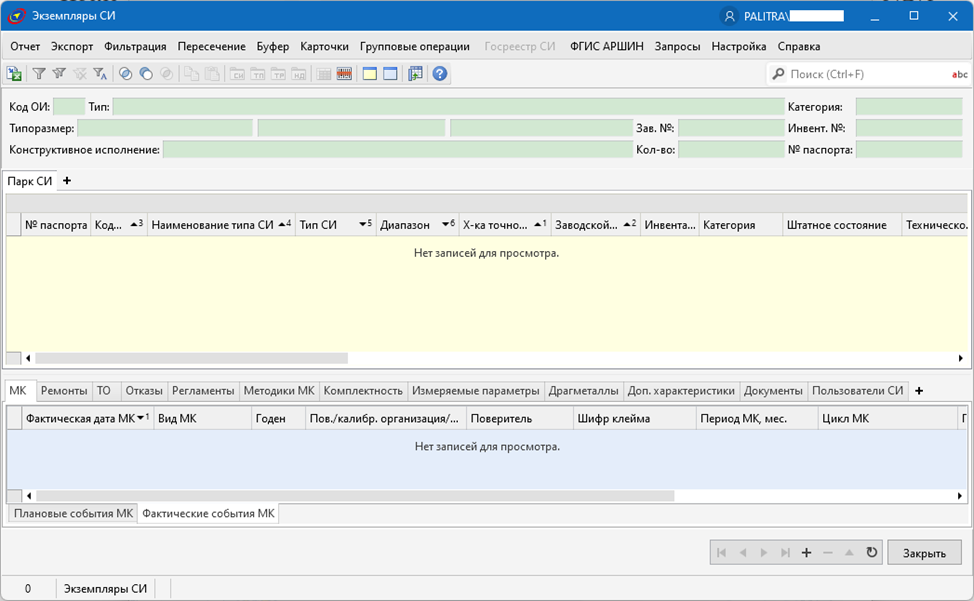Click the blue window panel icon

pos(390,74)
